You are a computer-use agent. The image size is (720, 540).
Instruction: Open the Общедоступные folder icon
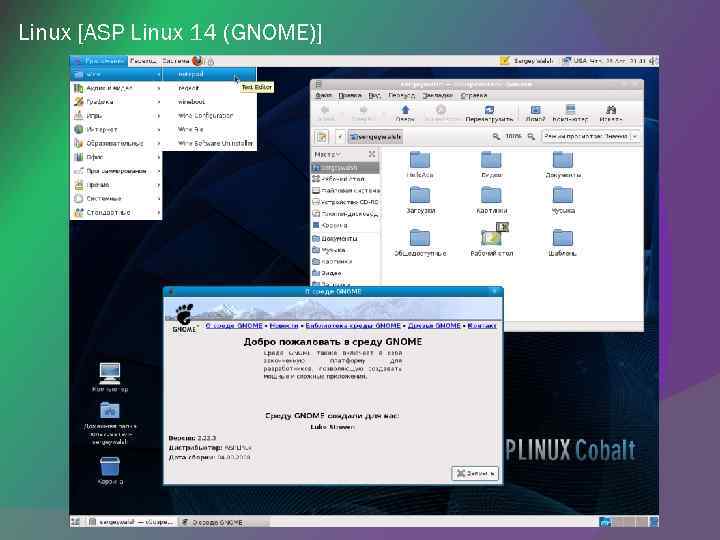tap(420, 242)
